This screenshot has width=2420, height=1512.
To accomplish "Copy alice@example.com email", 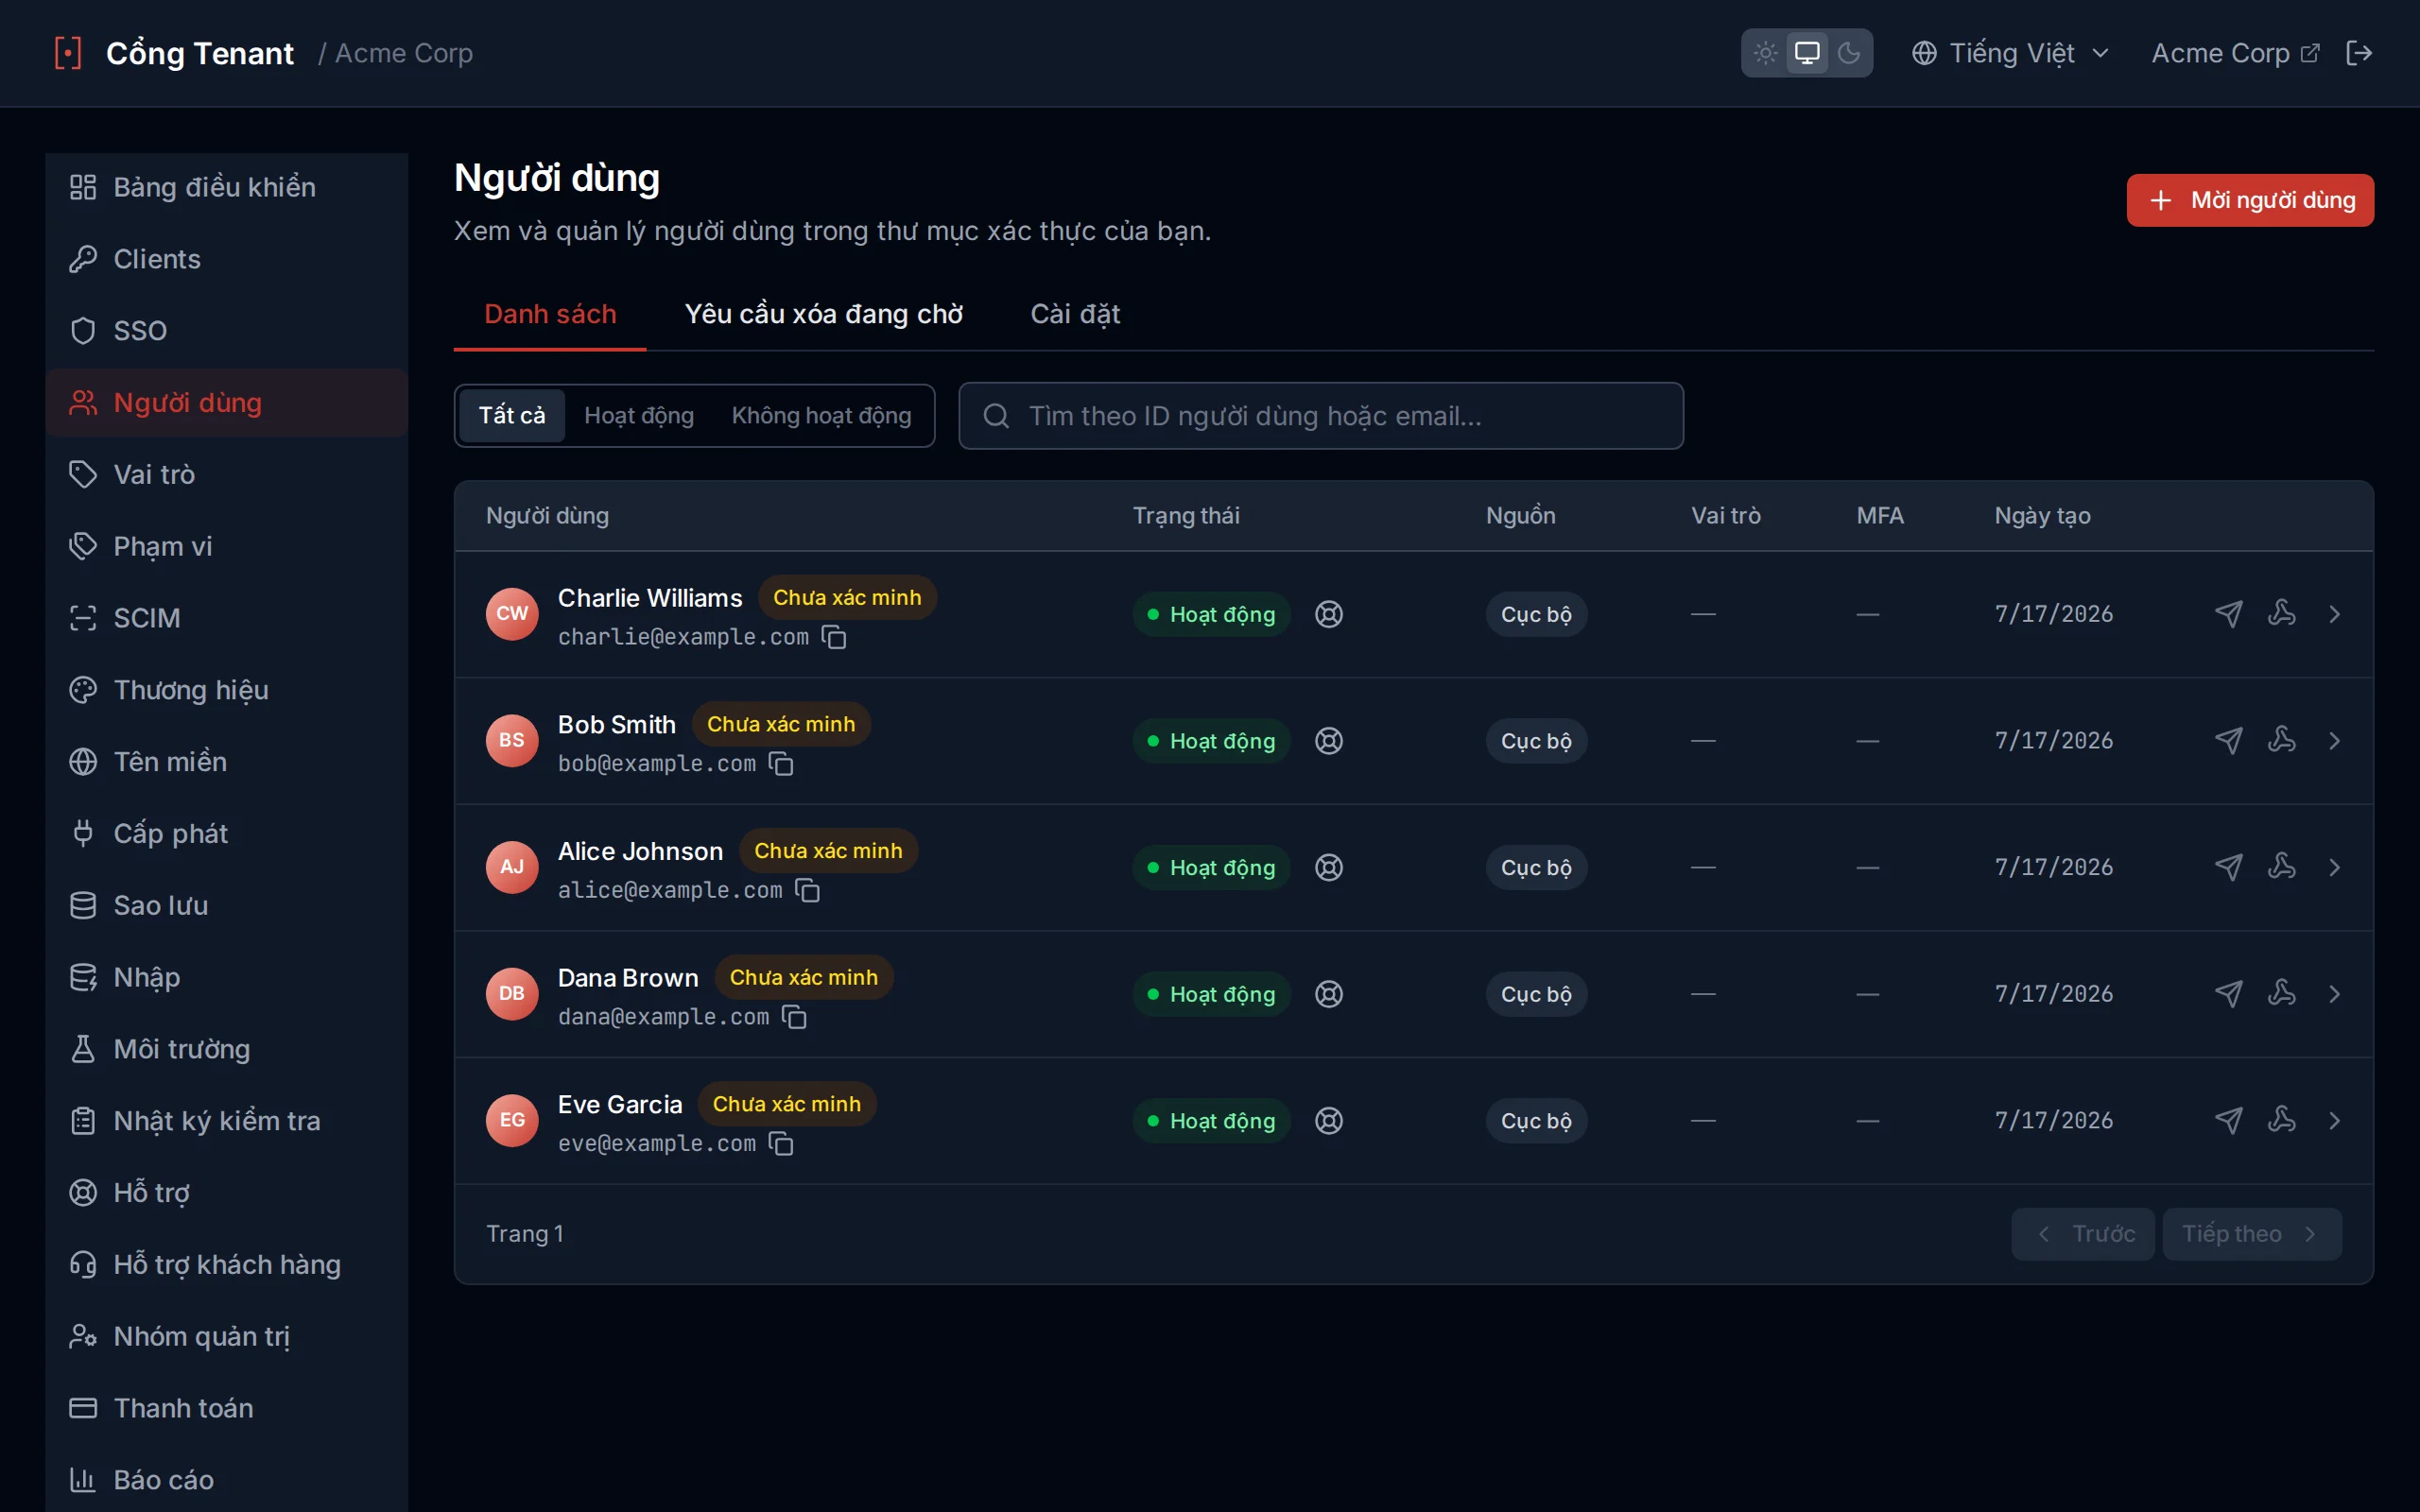I will pos(807,890).
